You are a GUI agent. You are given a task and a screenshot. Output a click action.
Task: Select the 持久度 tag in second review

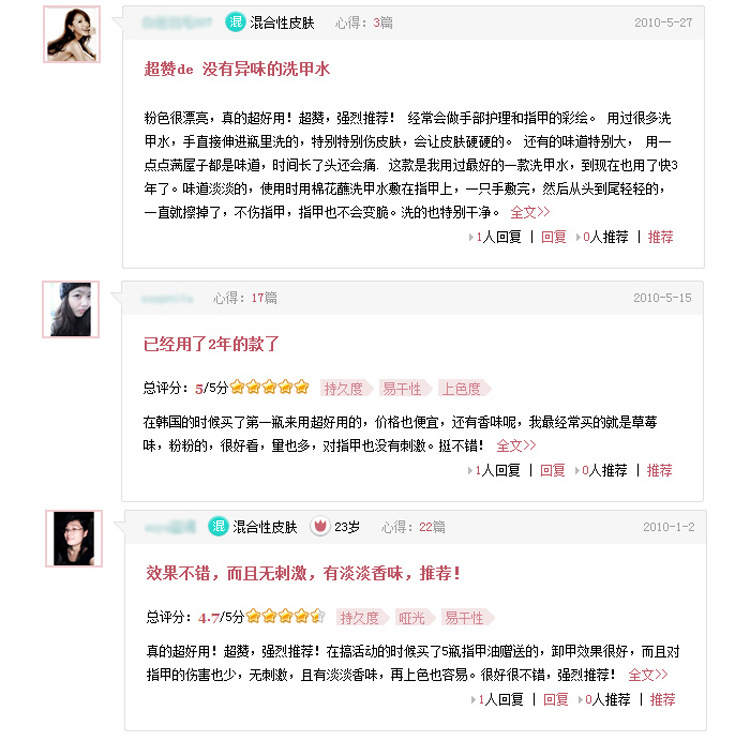pos(345,388)
